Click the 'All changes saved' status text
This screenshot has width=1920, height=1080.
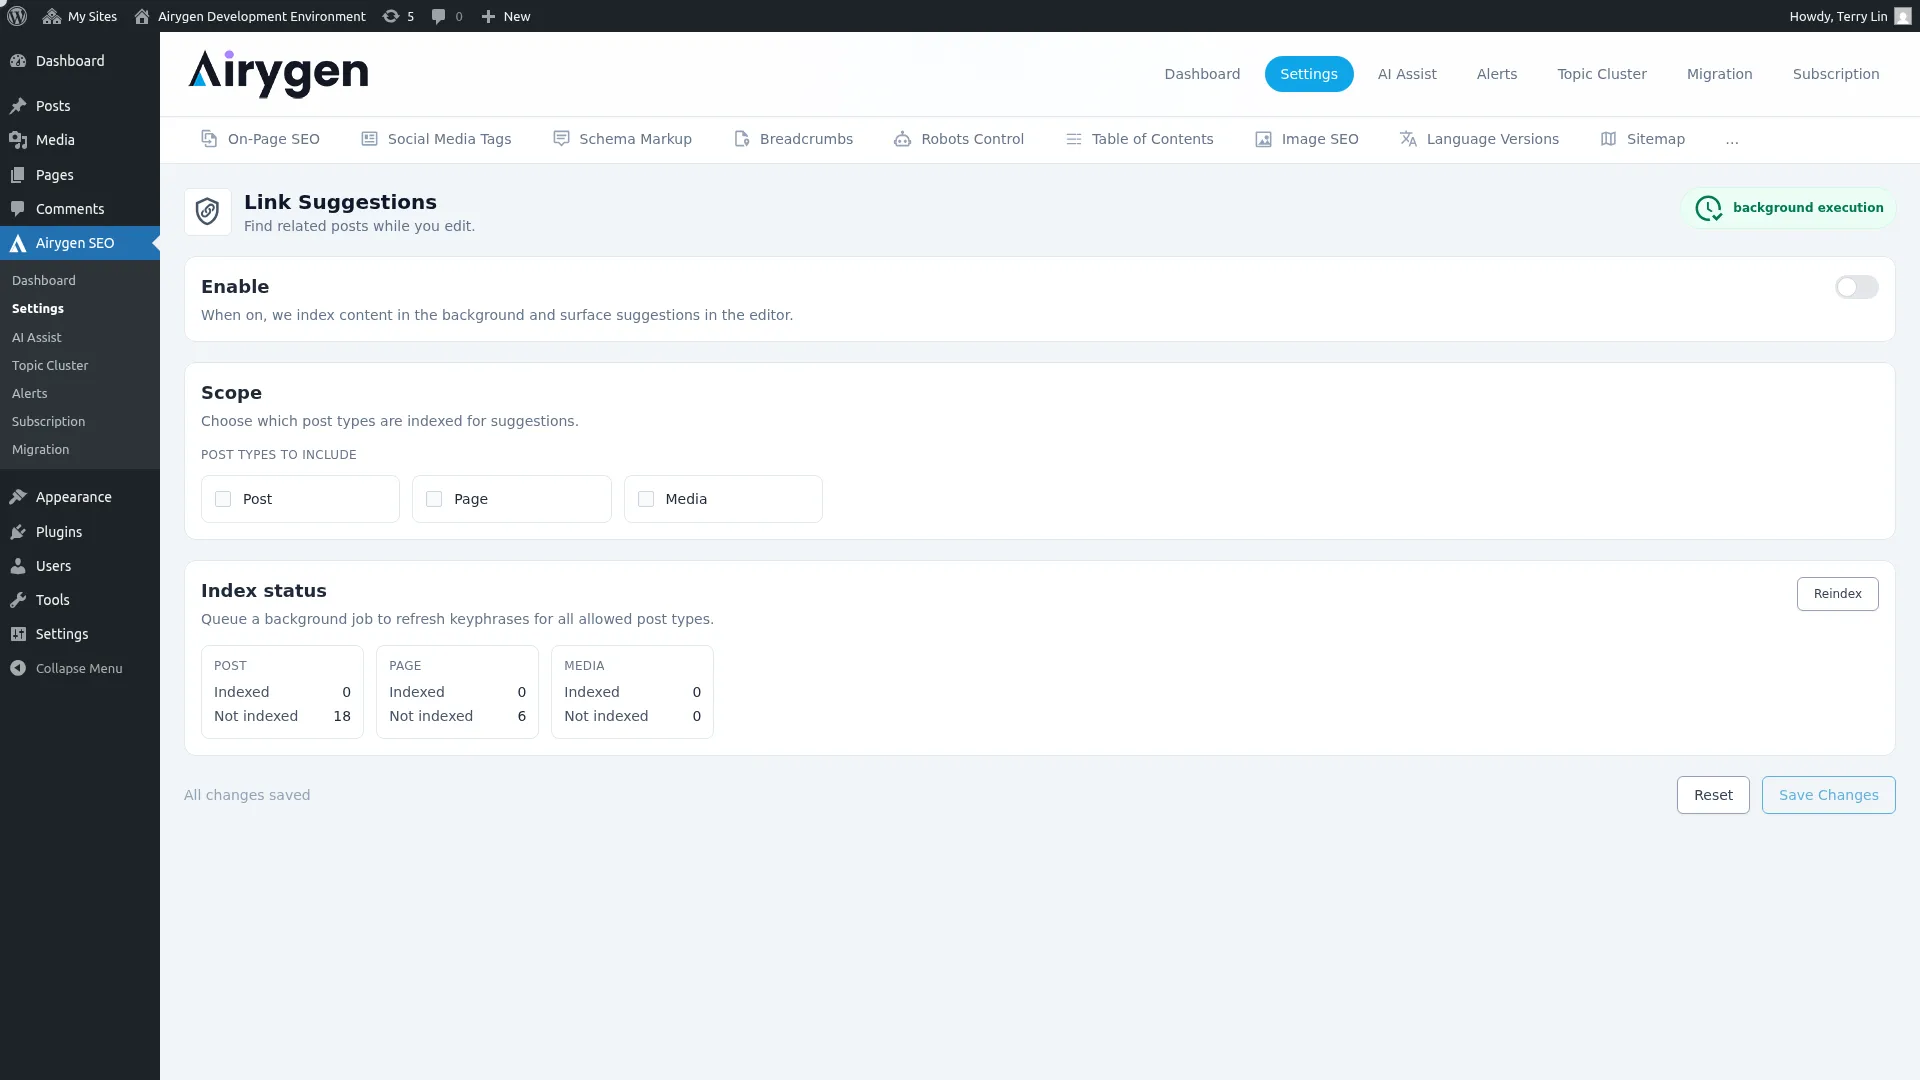click(x=247, y=795)
